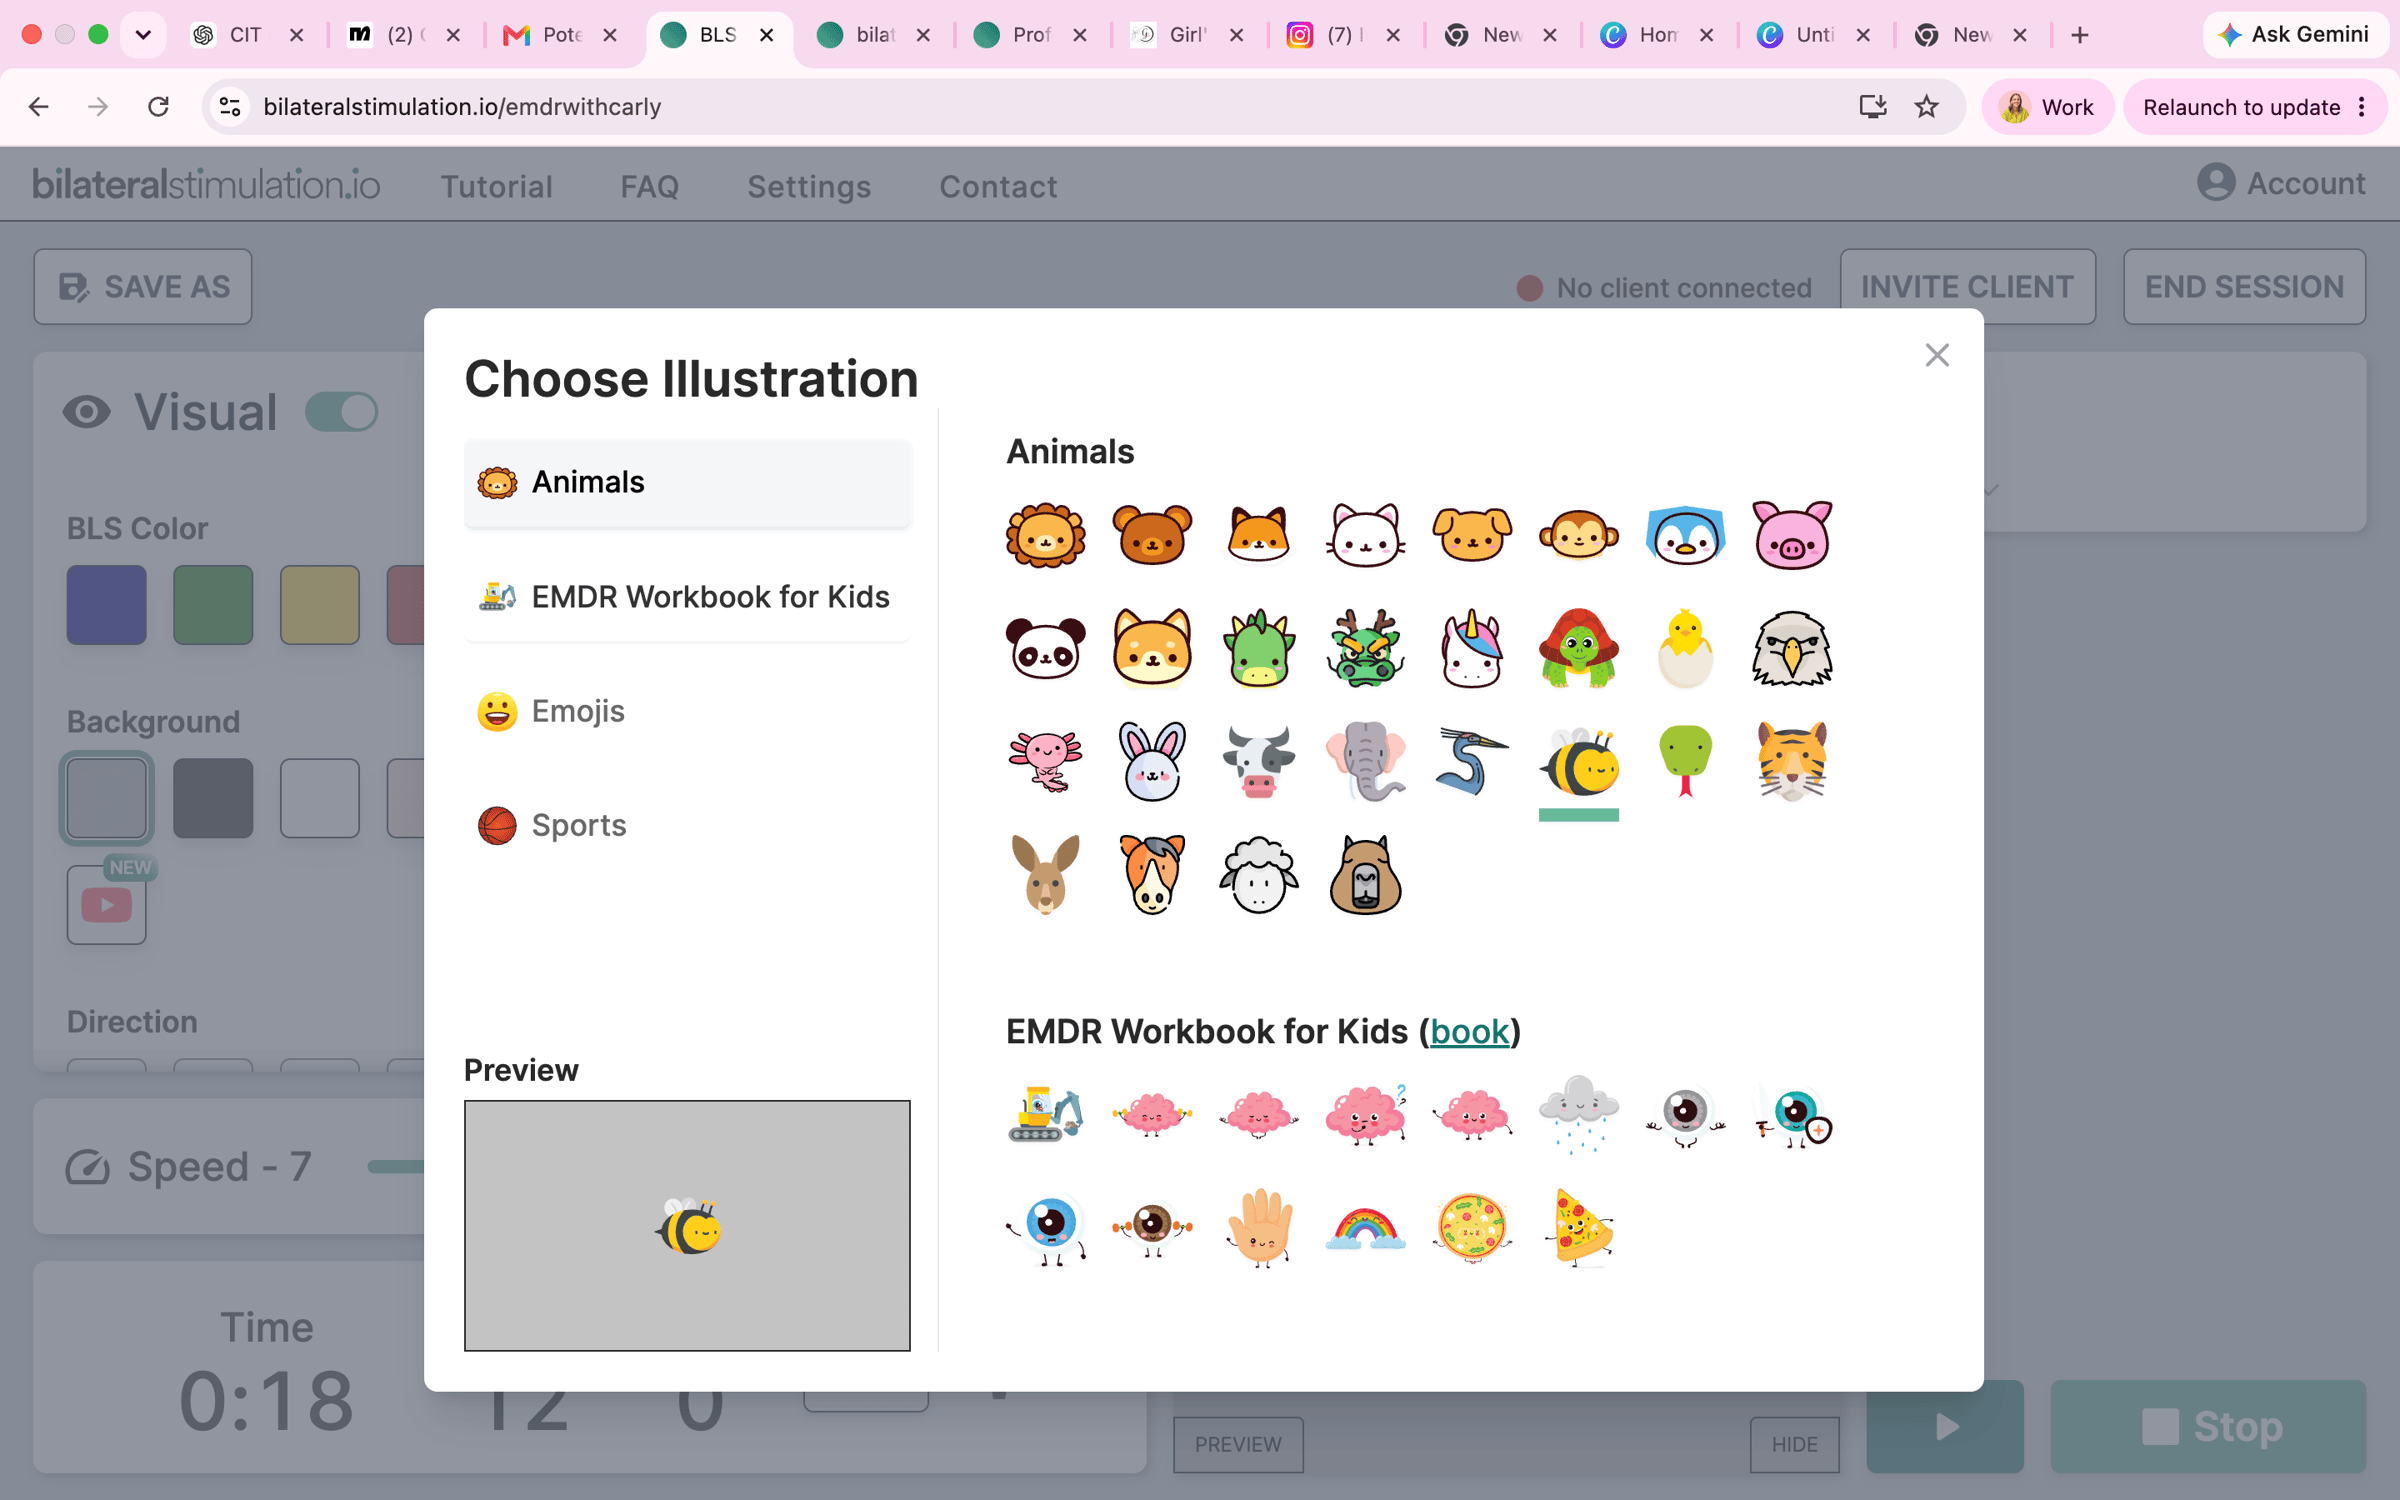Open the EMDR workbook book link
2400x1500 pixels.
(x=1469, y=1031)
